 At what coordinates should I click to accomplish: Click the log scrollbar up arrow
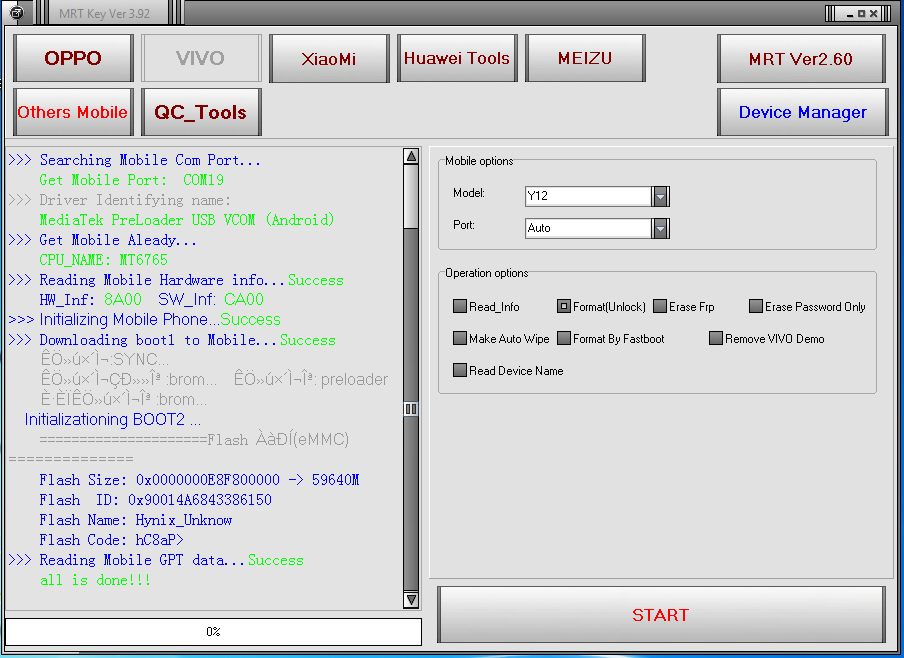(x=411, y=156)
